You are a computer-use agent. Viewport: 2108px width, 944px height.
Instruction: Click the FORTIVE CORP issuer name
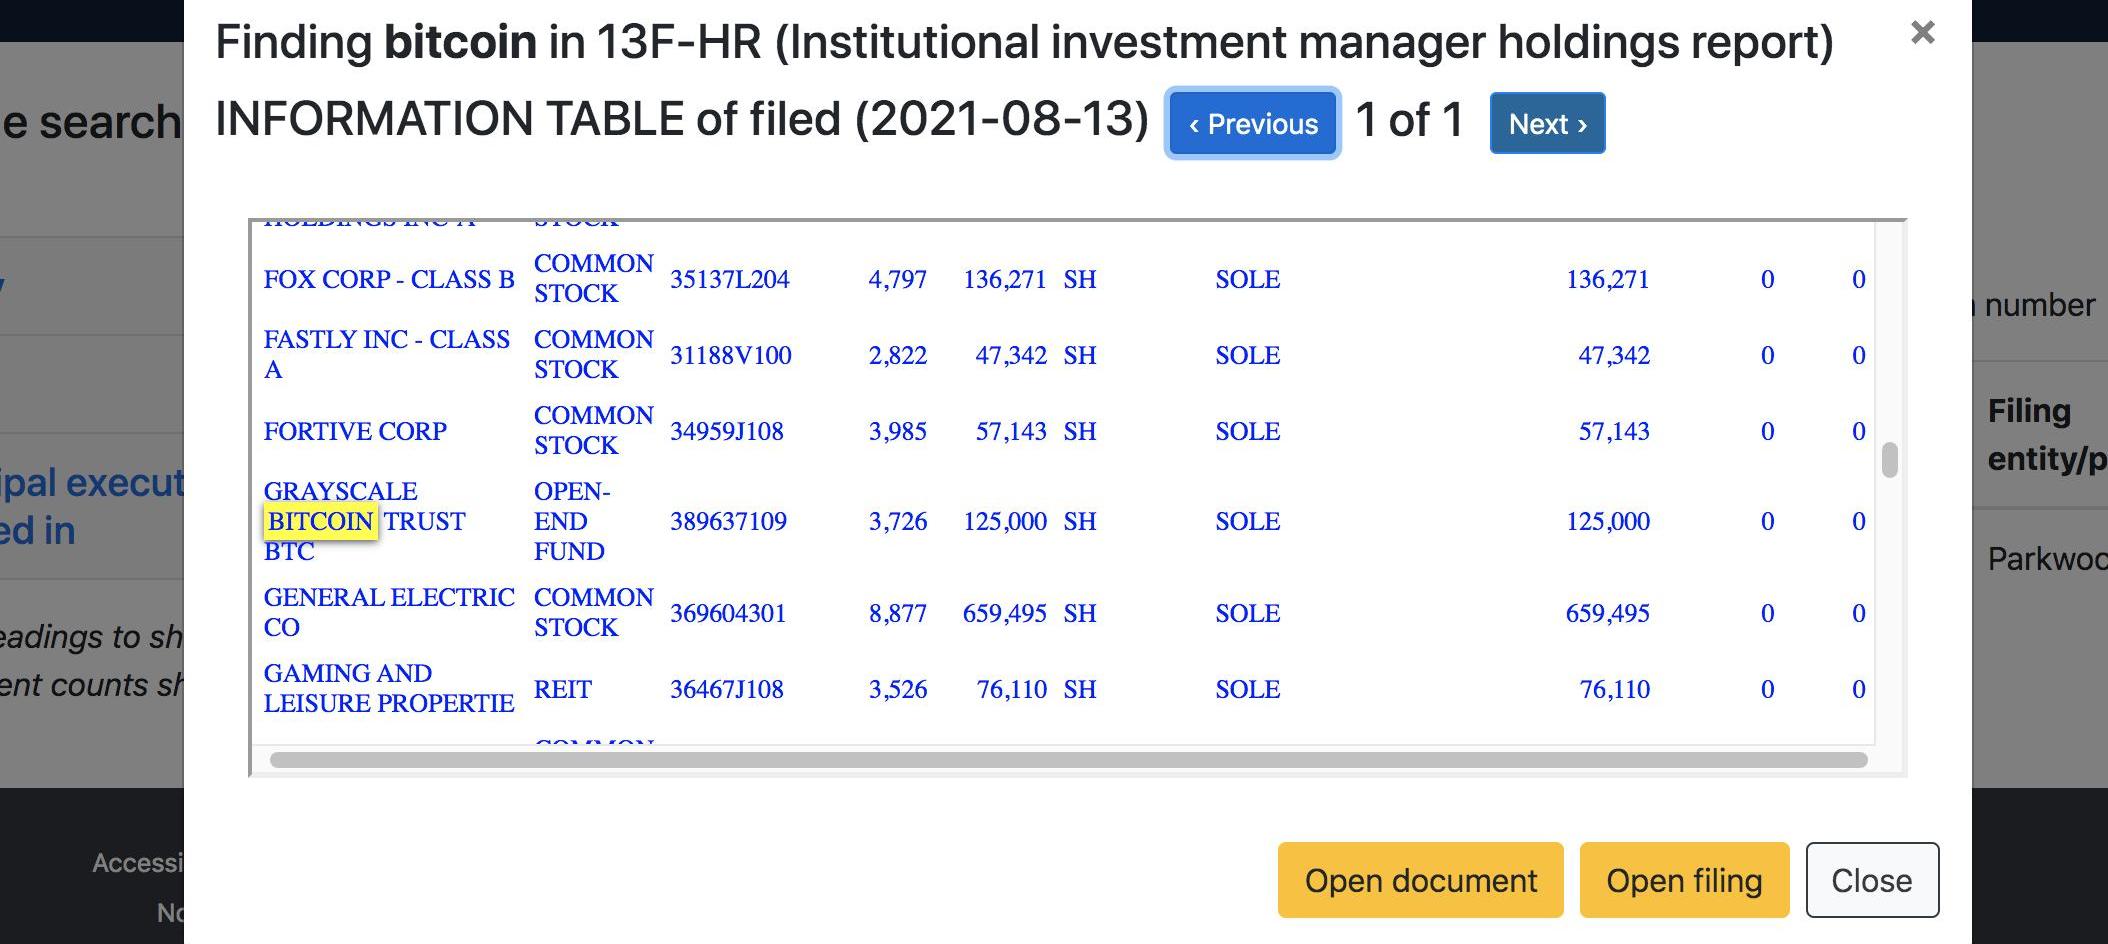click(355, 431)
